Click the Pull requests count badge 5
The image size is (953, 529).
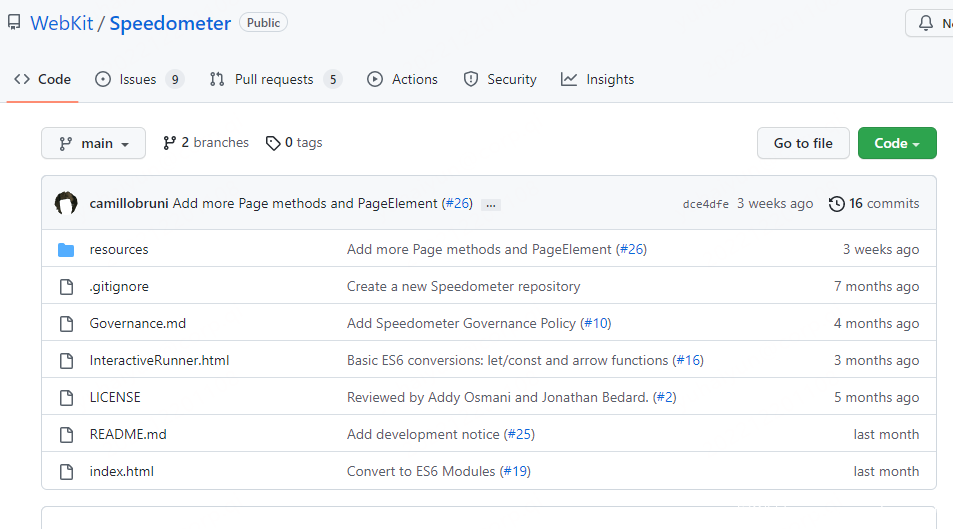point(333,80)
